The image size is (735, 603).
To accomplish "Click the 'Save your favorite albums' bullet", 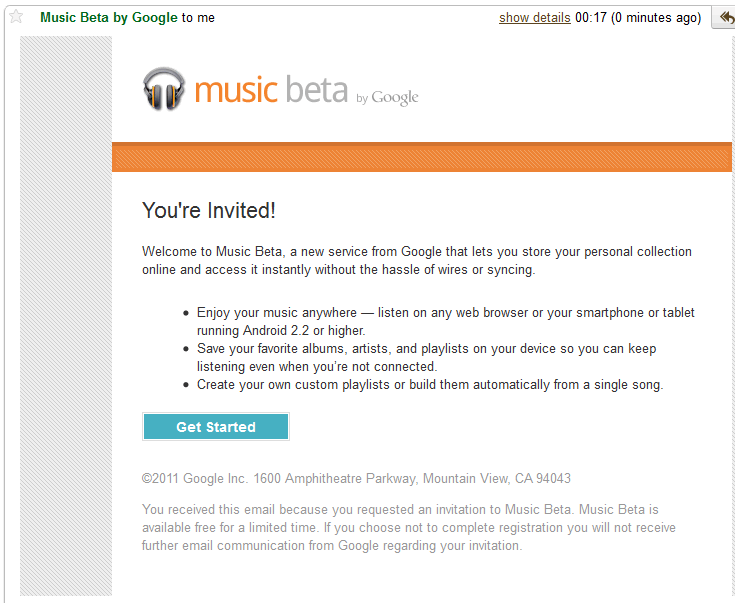I will click(x=440, y=357).
